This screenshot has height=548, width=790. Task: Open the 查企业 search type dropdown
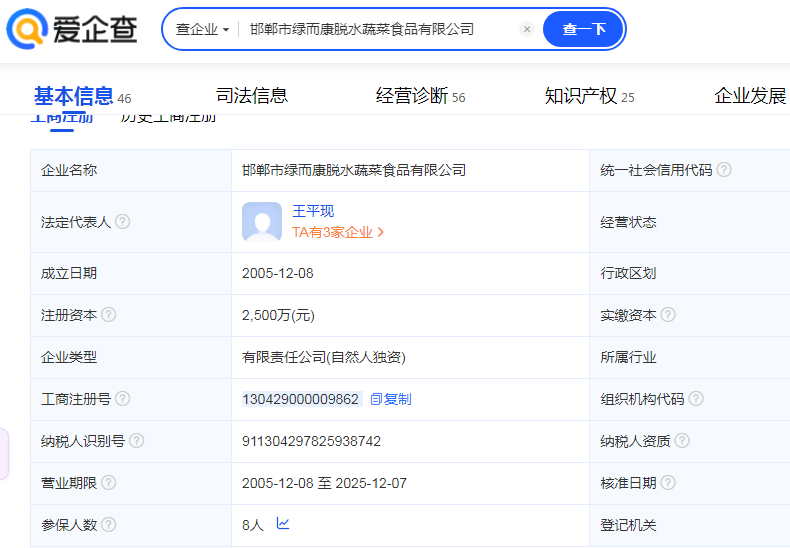(x=202, y=30)
